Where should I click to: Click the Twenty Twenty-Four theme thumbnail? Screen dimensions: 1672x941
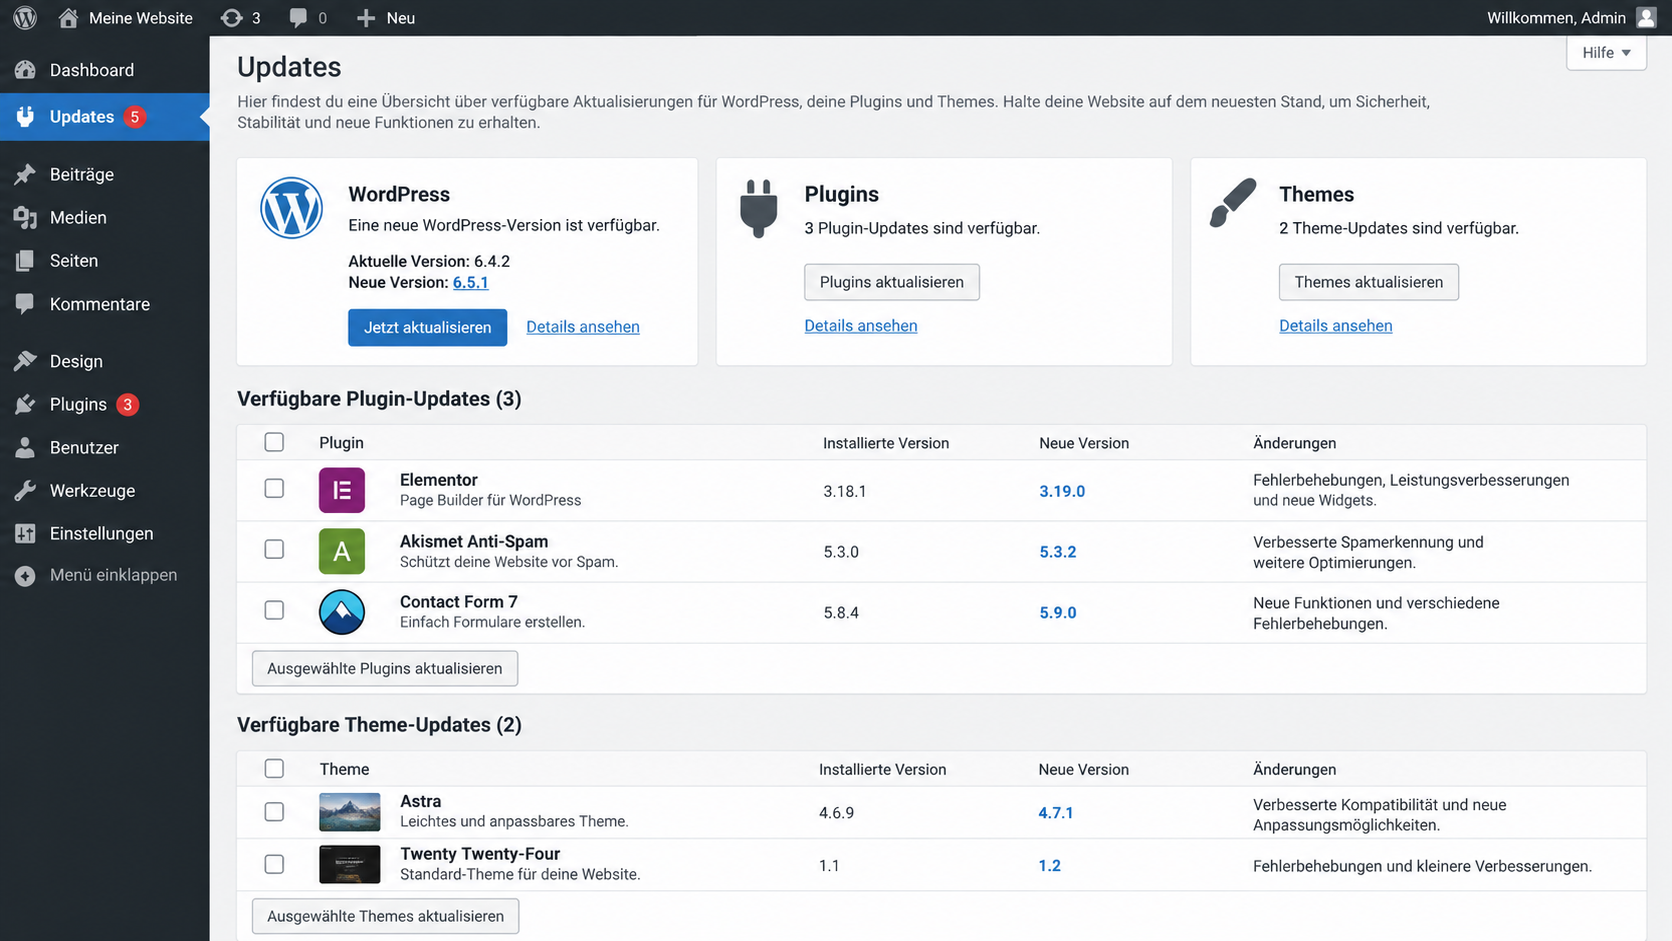pos(350,864)
